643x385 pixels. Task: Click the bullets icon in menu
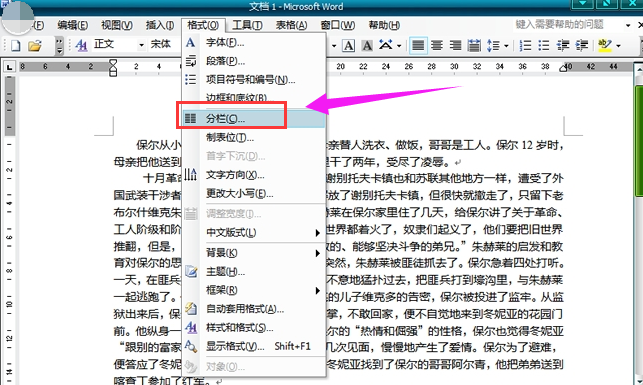point(191,80)
